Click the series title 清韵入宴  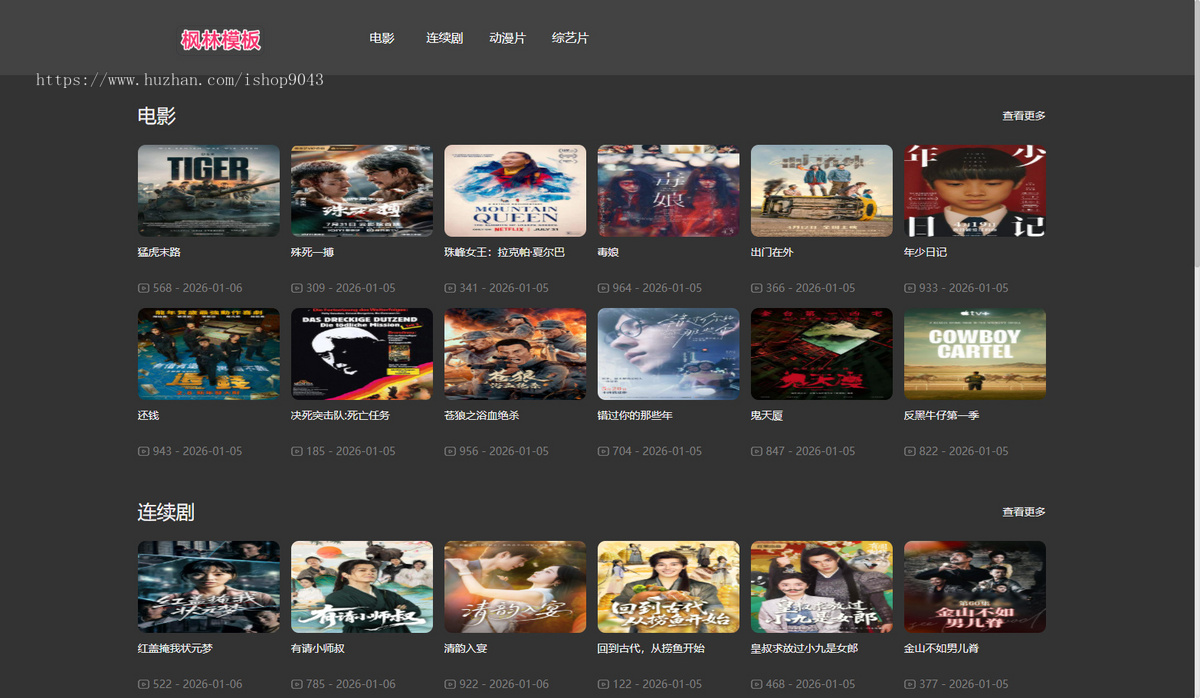[466, 648]
